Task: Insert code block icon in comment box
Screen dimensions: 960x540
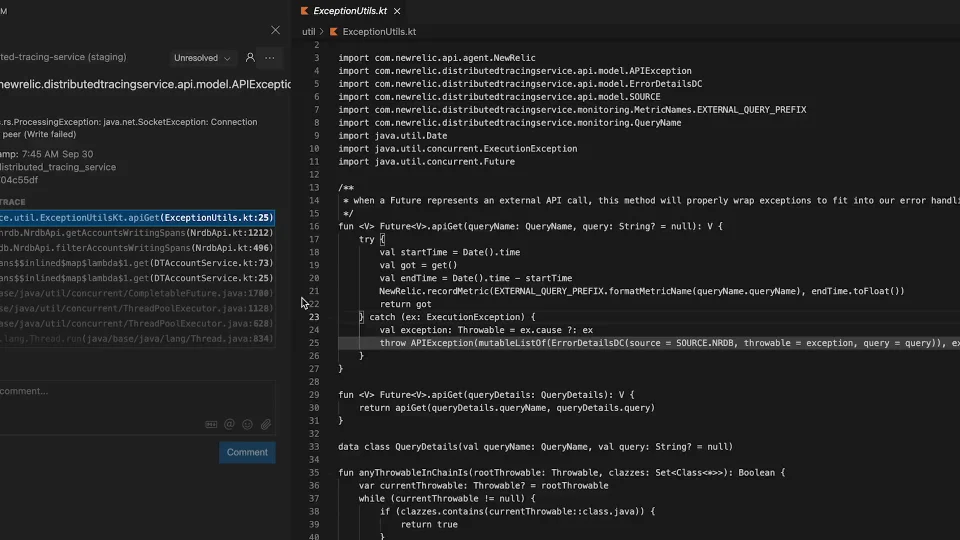Action: [x=211, y=424]
